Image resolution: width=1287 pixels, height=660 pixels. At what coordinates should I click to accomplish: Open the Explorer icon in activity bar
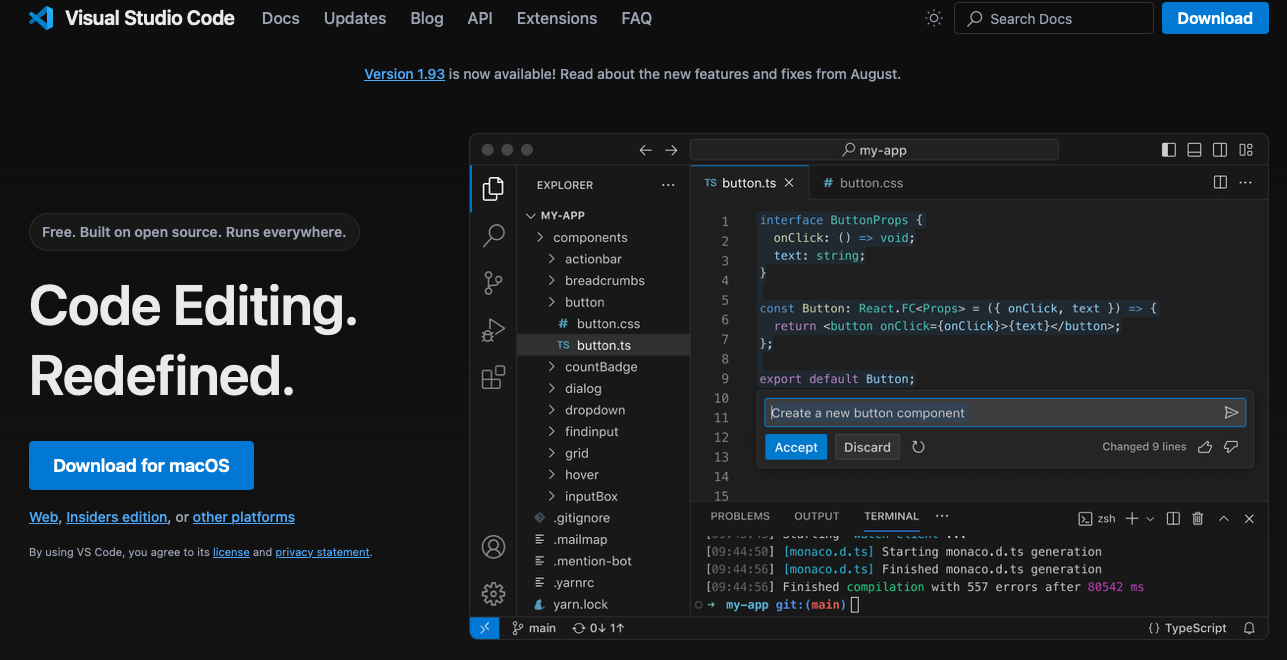[493, 188]
